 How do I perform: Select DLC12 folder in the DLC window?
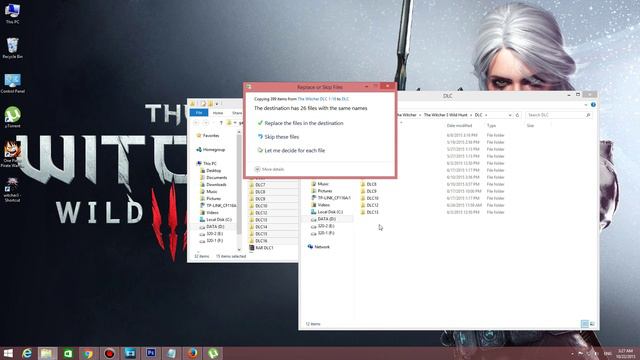370,205
